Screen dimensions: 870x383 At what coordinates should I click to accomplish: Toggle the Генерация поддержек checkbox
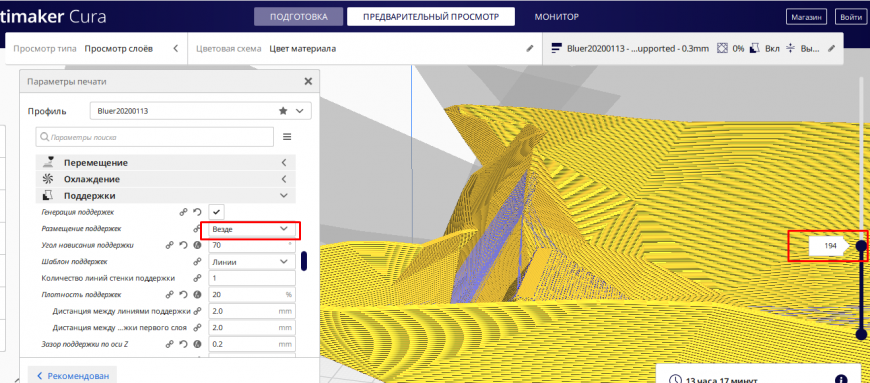pyautogui.click(x=216, y=212)
